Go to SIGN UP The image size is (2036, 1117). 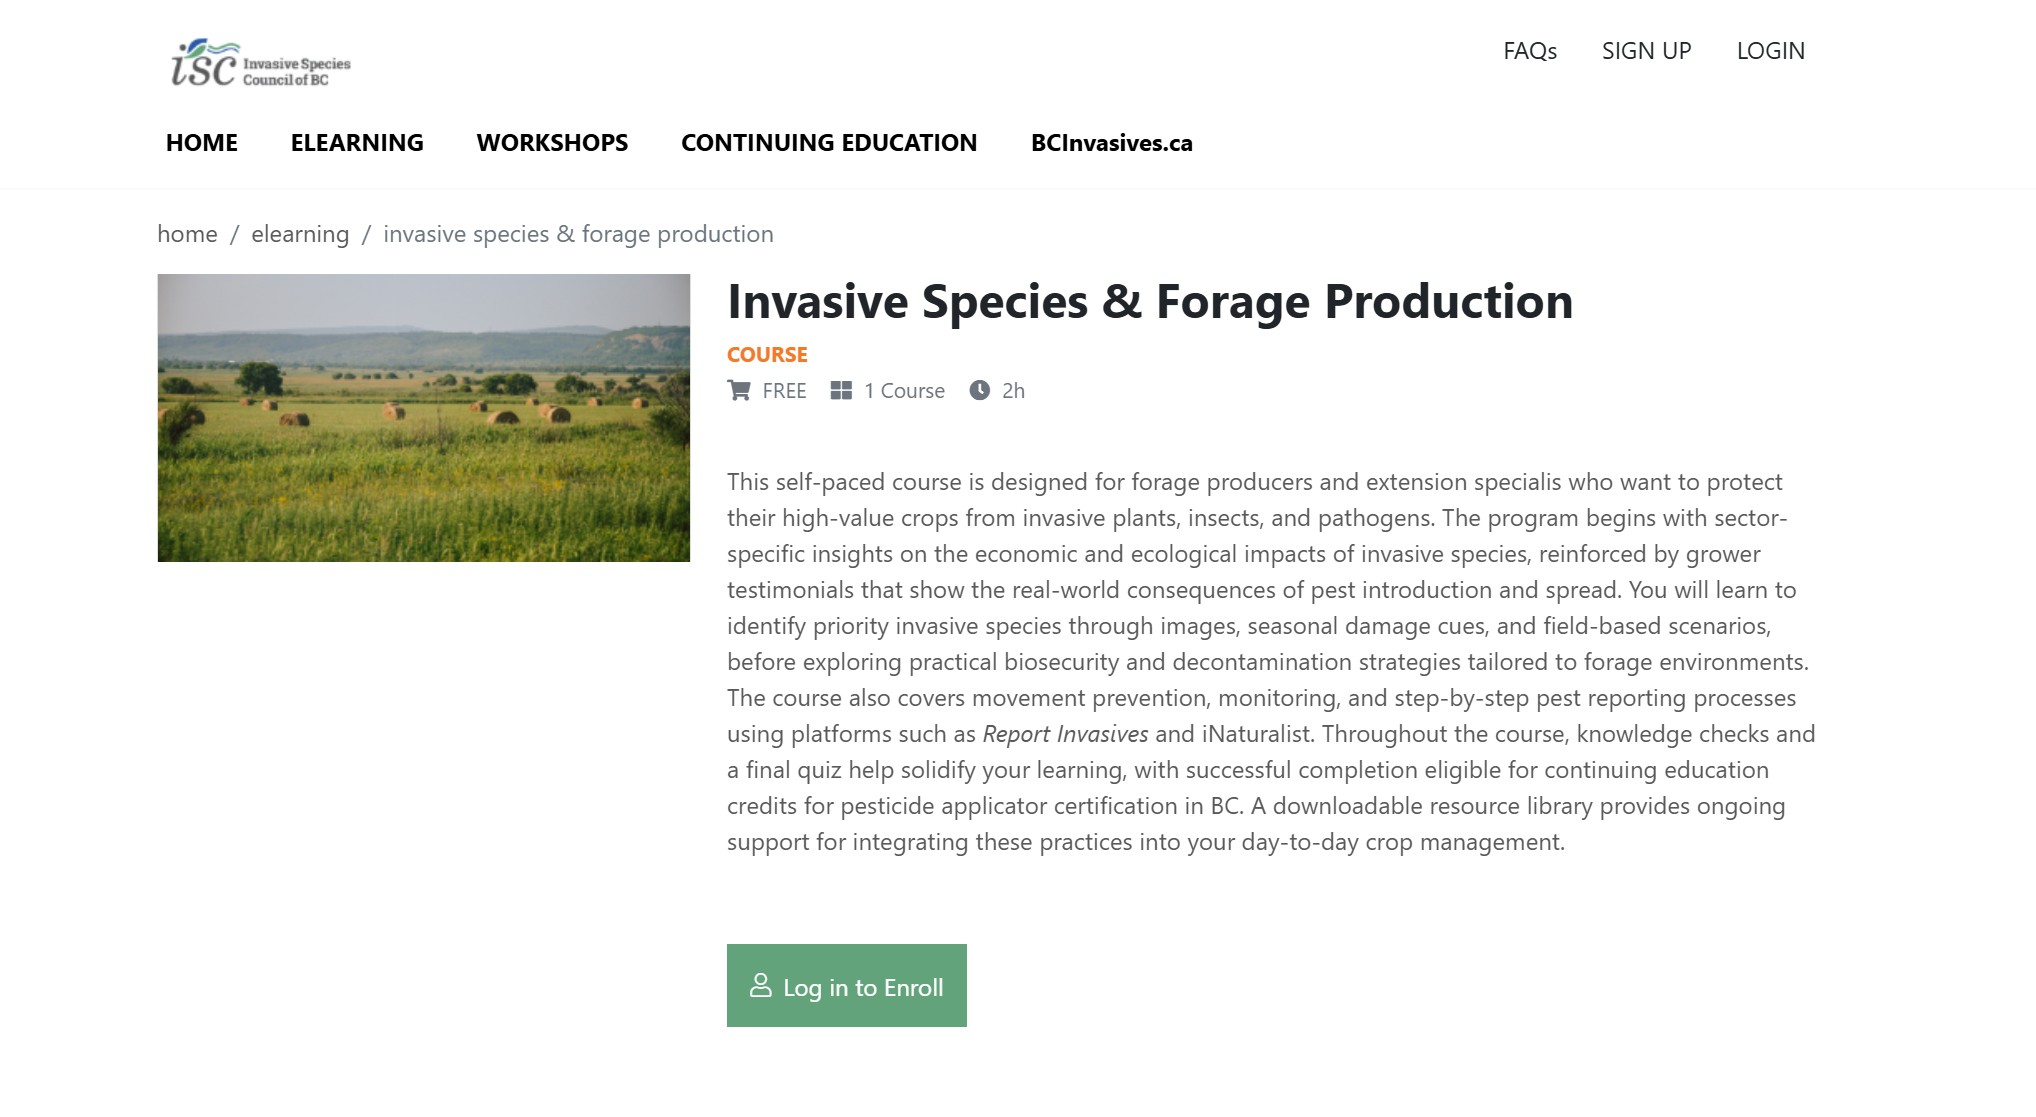[1646, 51]
